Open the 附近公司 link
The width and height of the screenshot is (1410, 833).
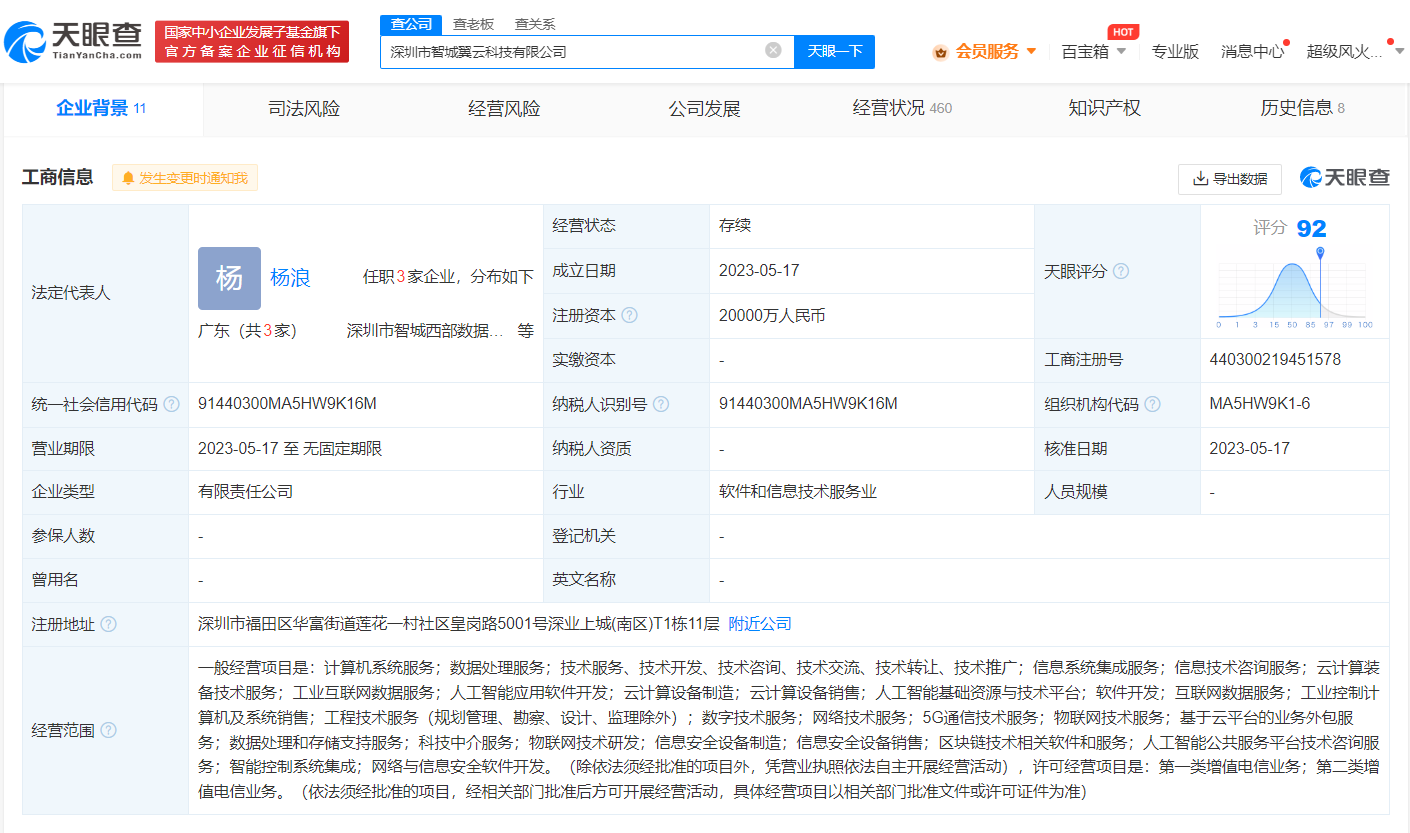click(760, 624)
